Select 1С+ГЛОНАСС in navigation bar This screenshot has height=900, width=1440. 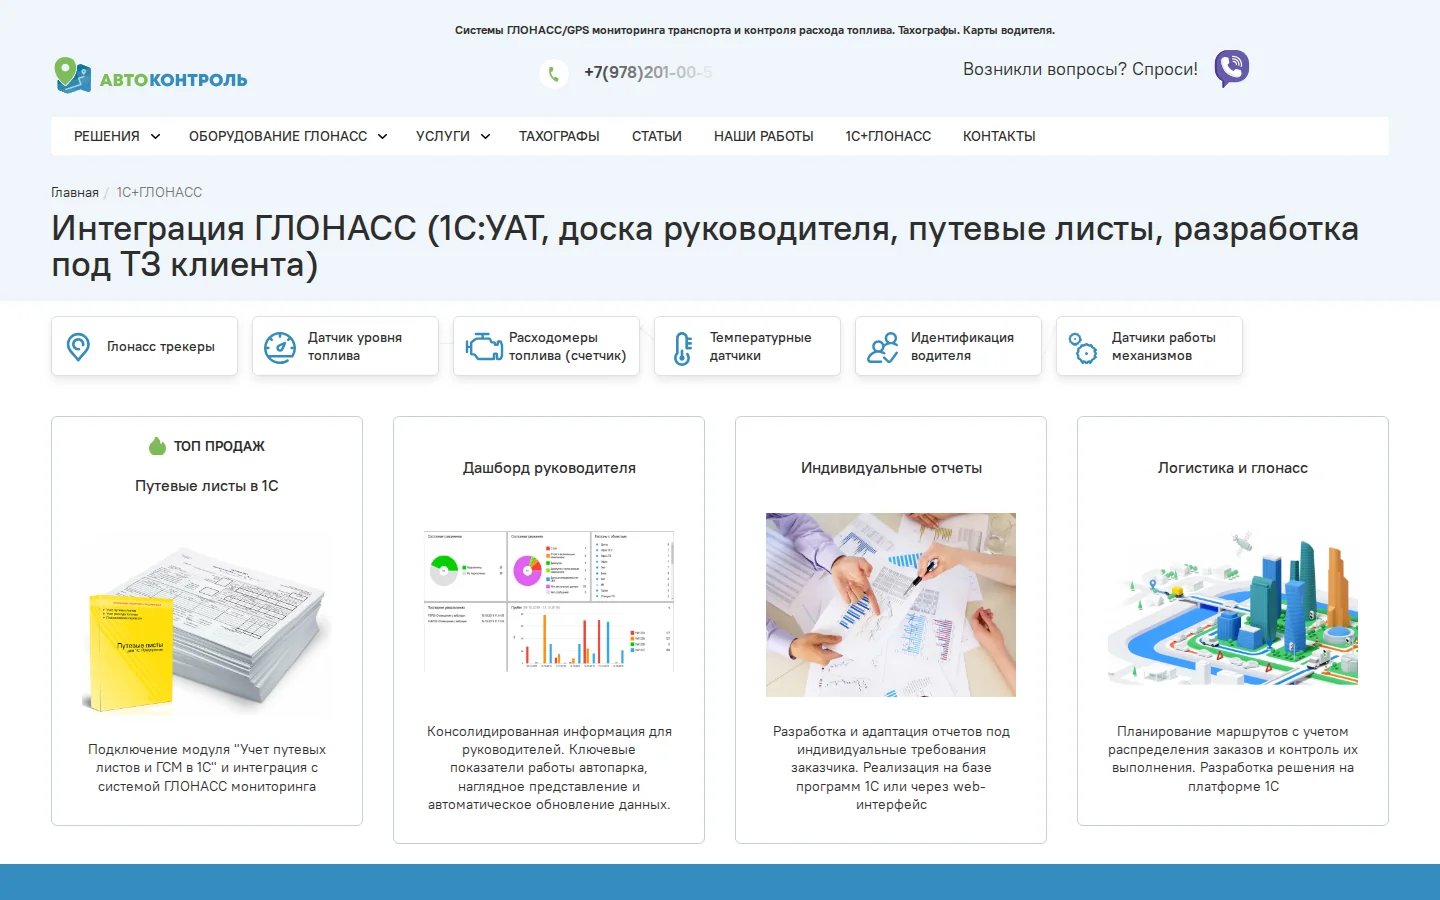(888, 136)
